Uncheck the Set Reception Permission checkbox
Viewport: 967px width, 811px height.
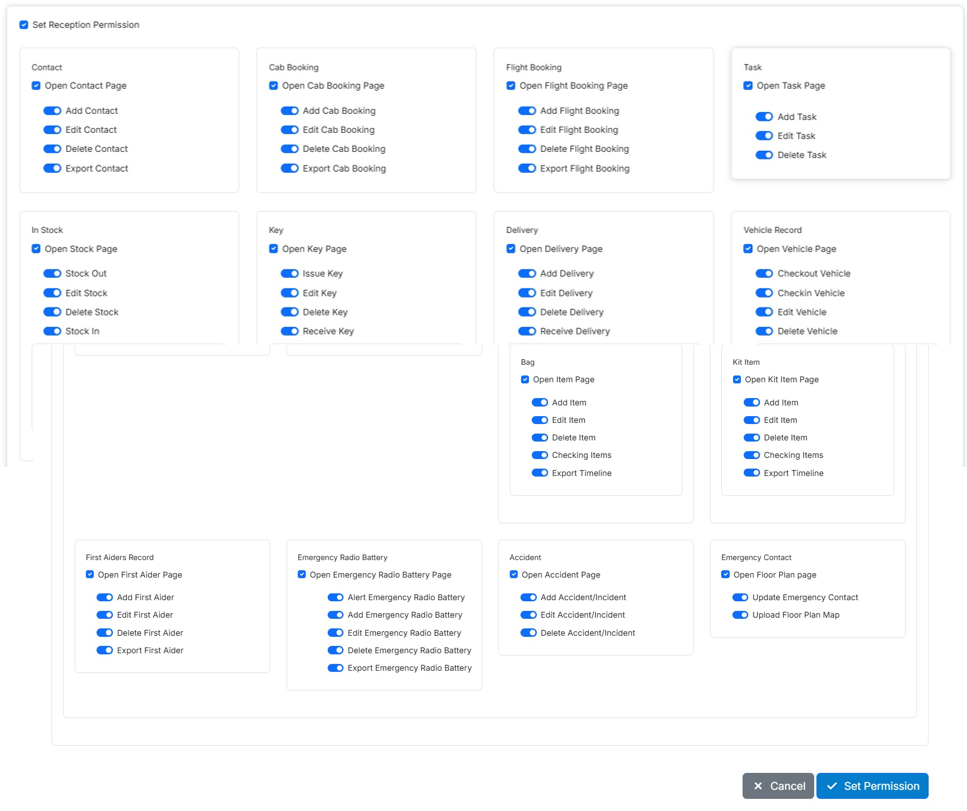(24, 25)
